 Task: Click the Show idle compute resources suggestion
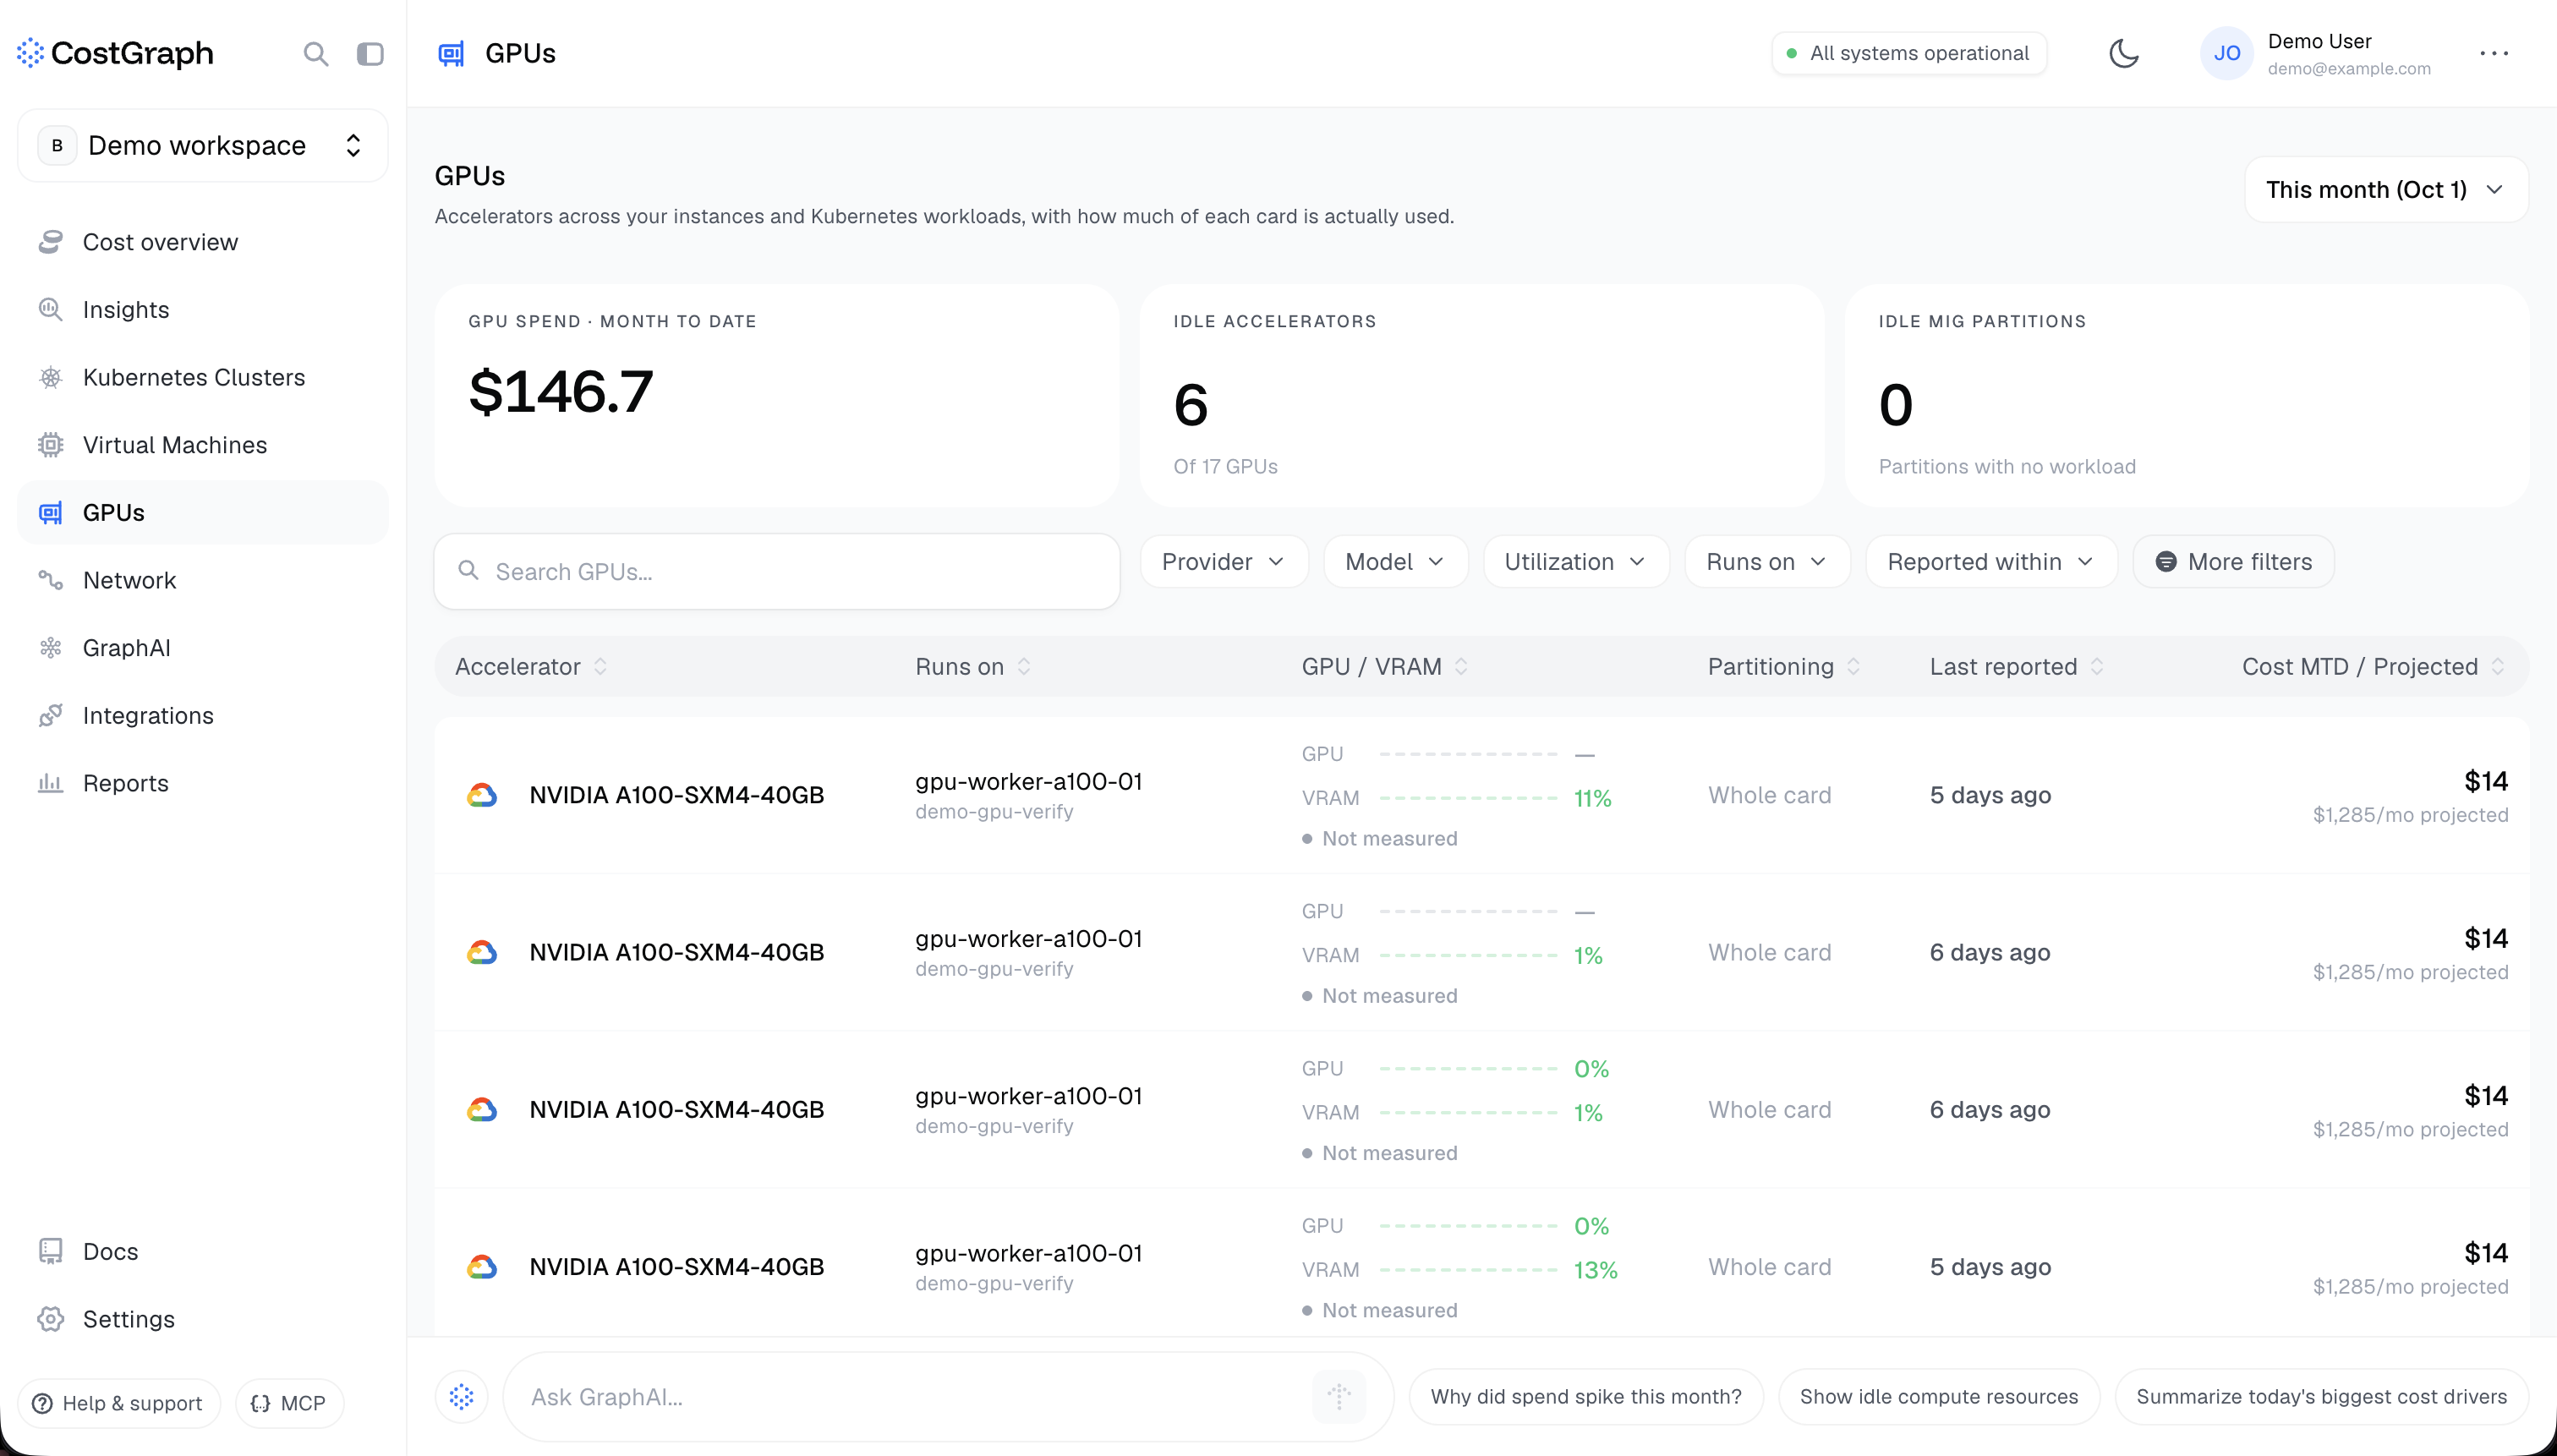[x=1938, y=1397]
